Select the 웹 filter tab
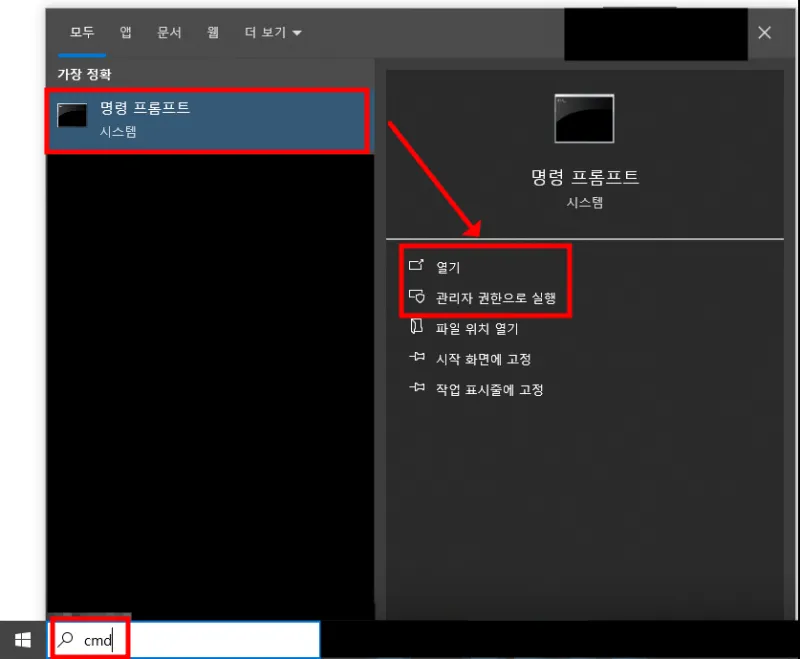This screenshot has height=659, width=800. click(x=213, y=33)
